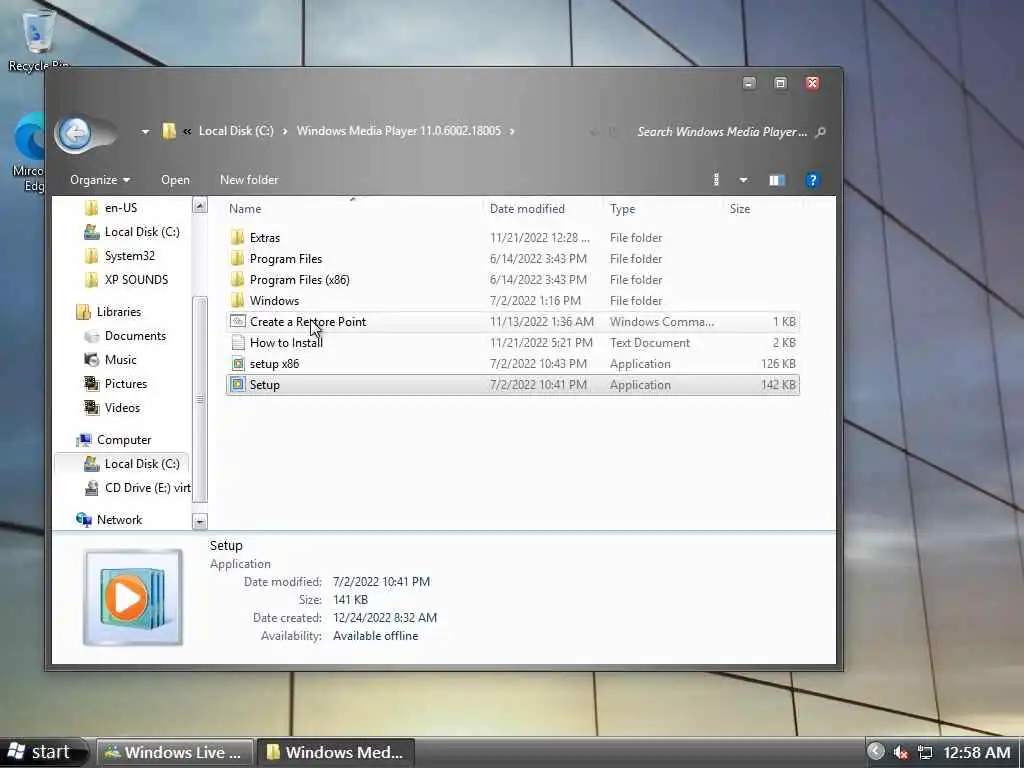The image size is (1024, 768).
Task: Click navigation pane scroll down arrow
Action: (x=200, y=521)
